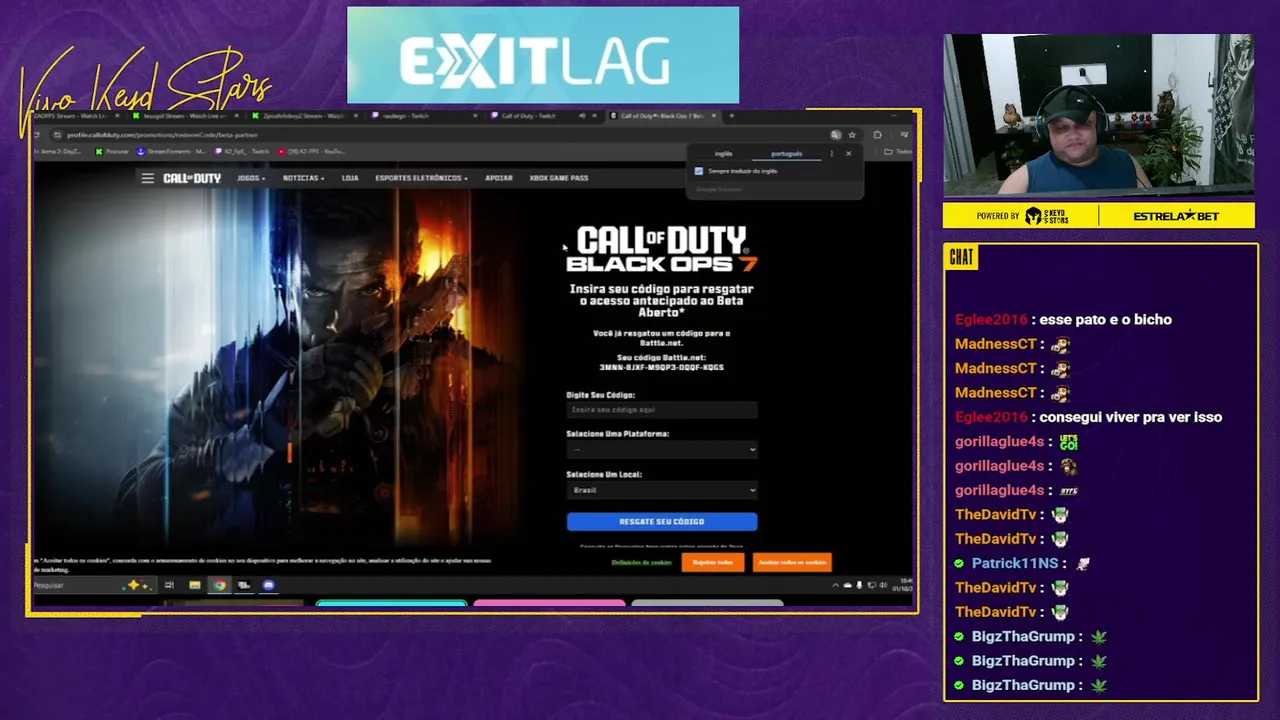Click the webcam video feed
Viewport: 1280px width, 720px height.
[1098, 114]
